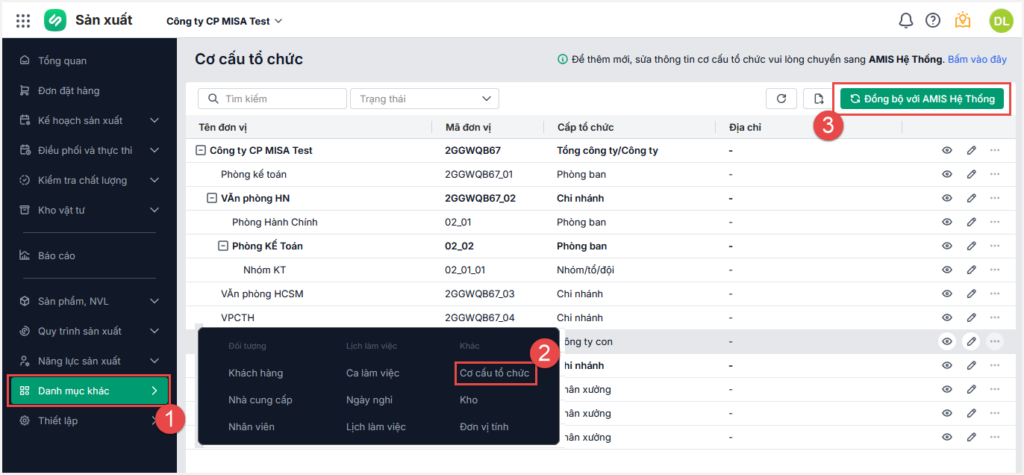Viewport: 1024px width, 475px height.
Task: Open more options for Phòng Hành Chính
Action: [995, 222]
